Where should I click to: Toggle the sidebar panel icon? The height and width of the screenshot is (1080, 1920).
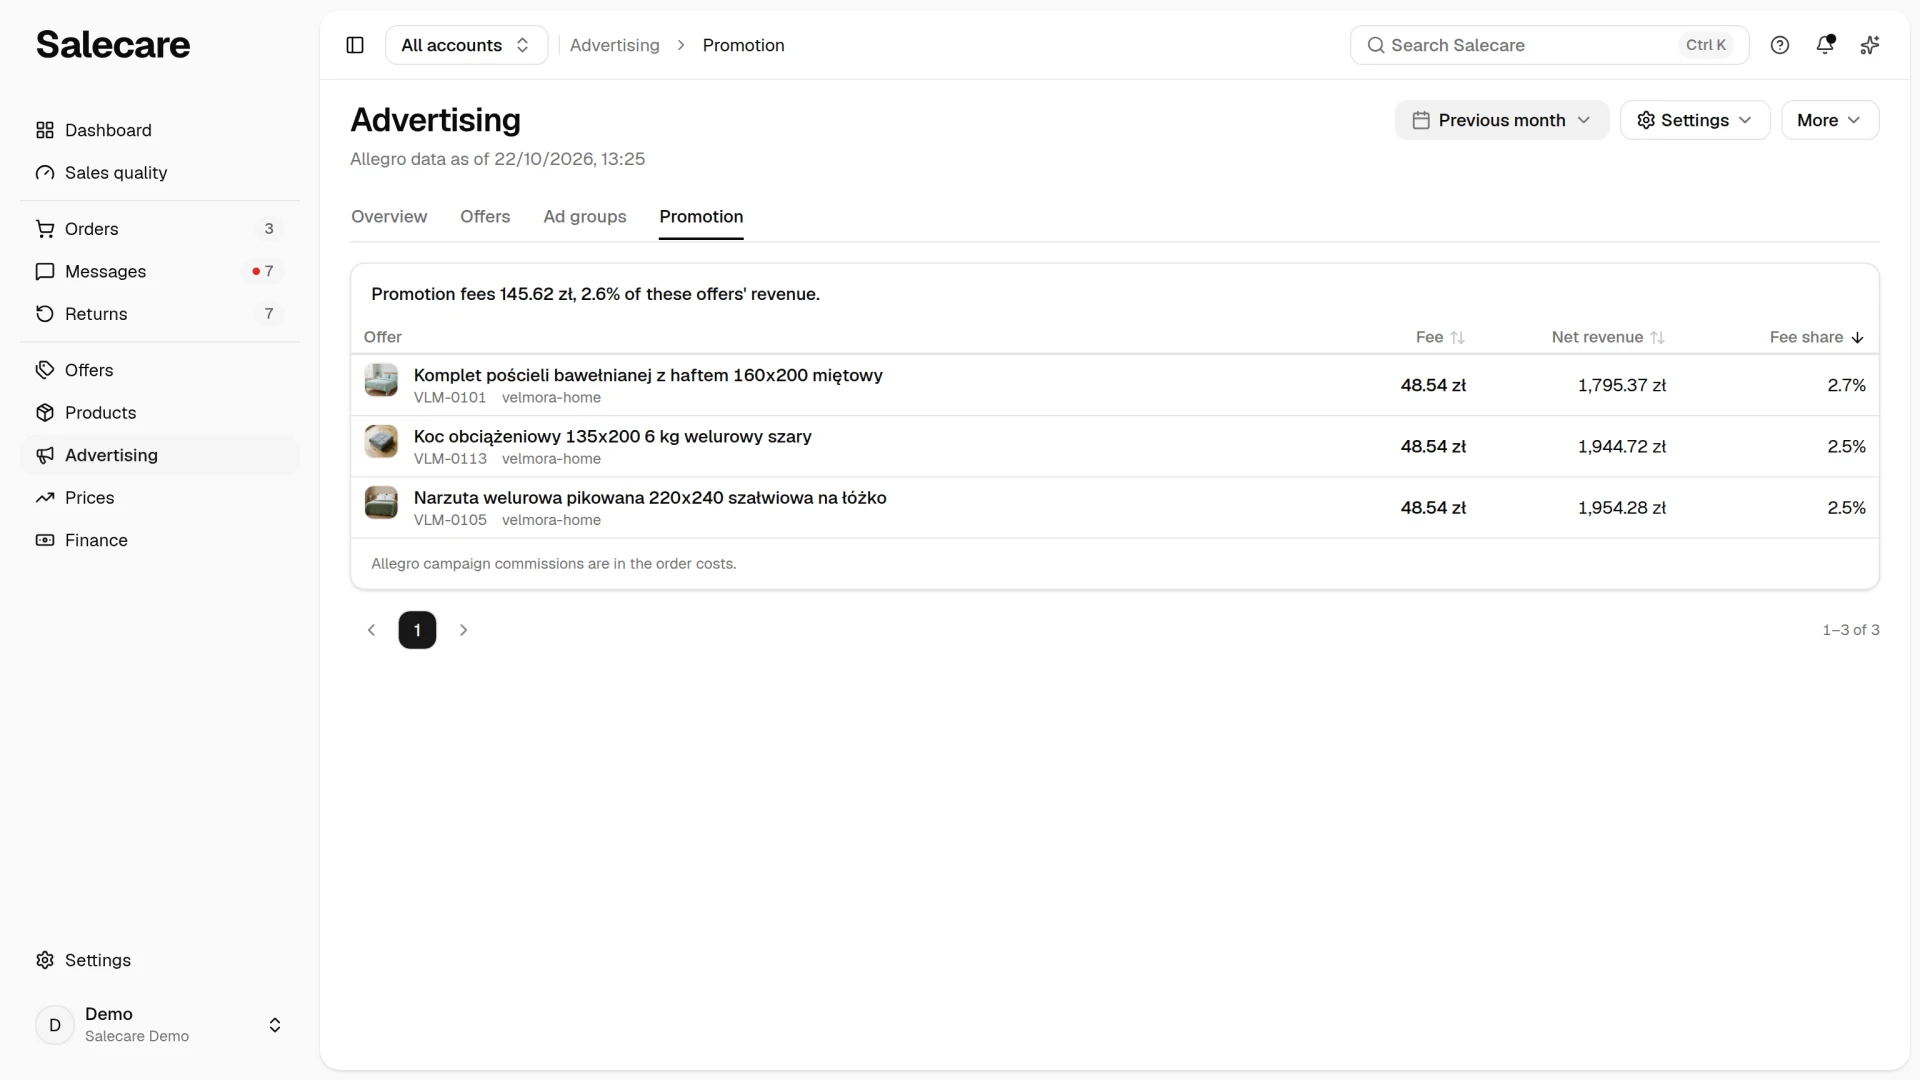click(x=355, y=45)
